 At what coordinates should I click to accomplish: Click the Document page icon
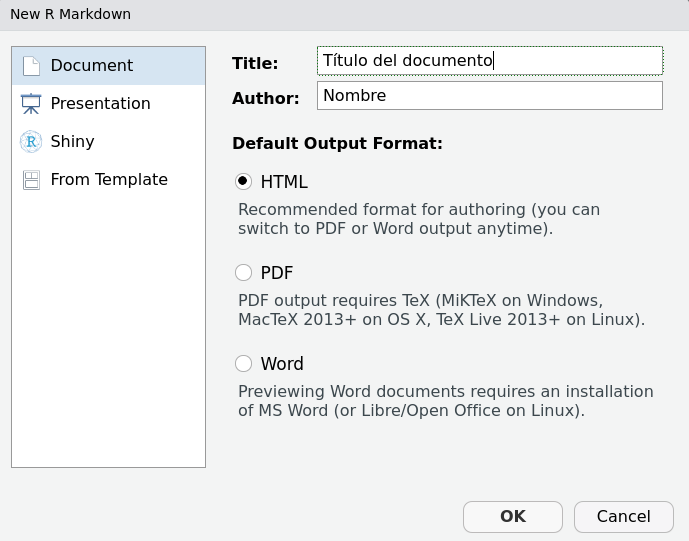(31, 66)
